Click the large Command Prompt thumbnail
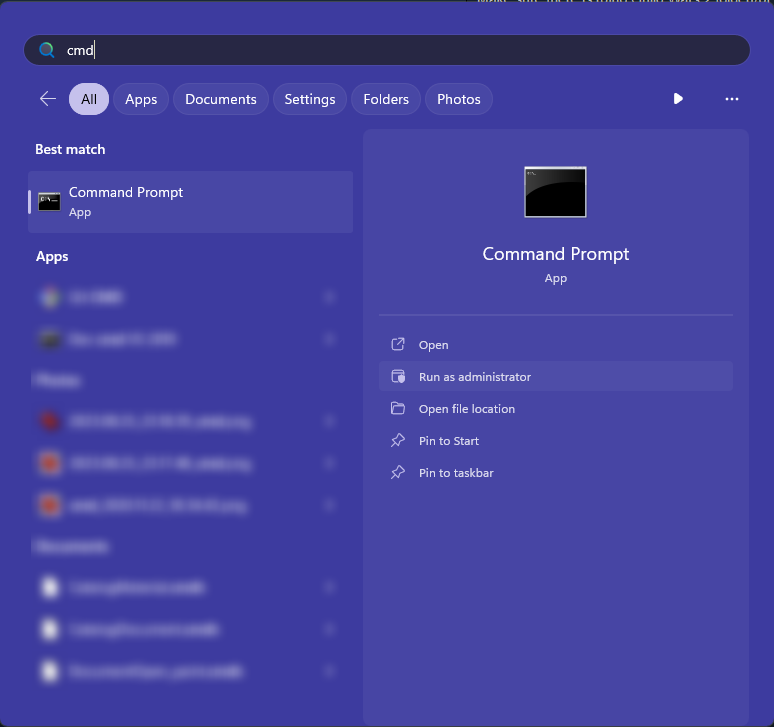Screen dimensions: 774x727 coord(555,192)
